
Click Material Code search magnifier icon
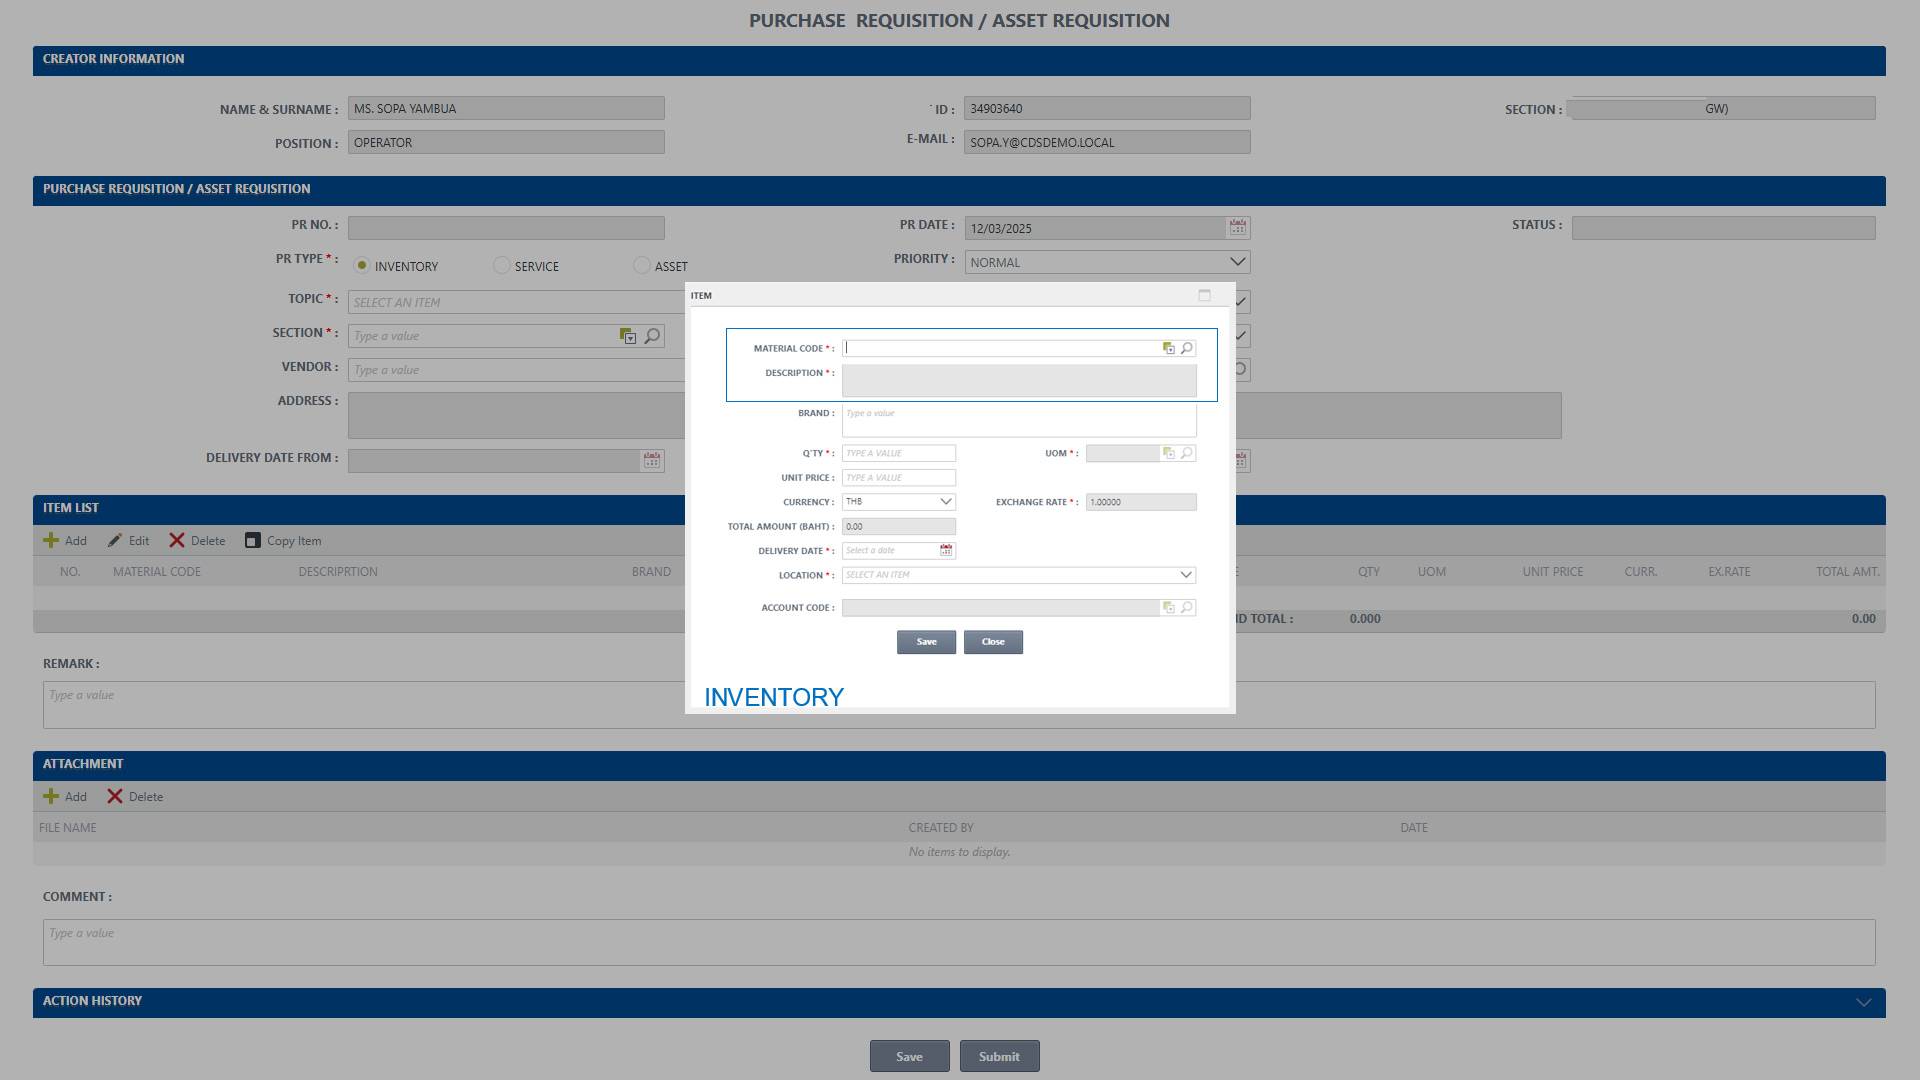click(x=1187, y=349)
